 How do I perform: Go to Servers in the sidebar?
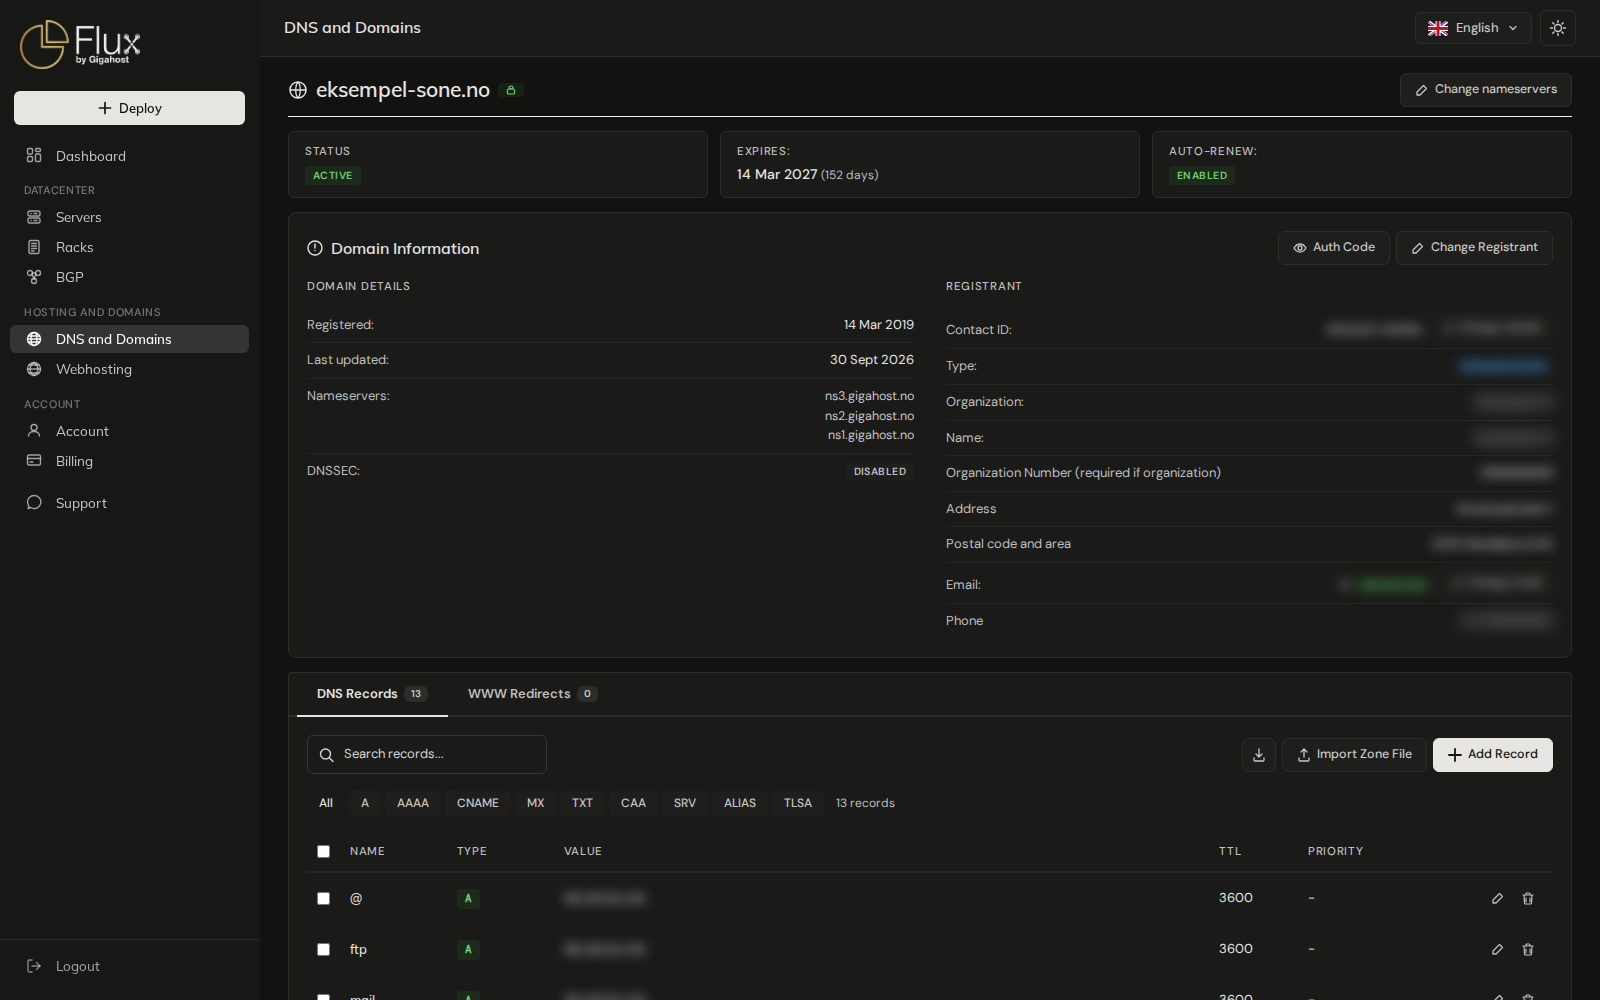129,217
